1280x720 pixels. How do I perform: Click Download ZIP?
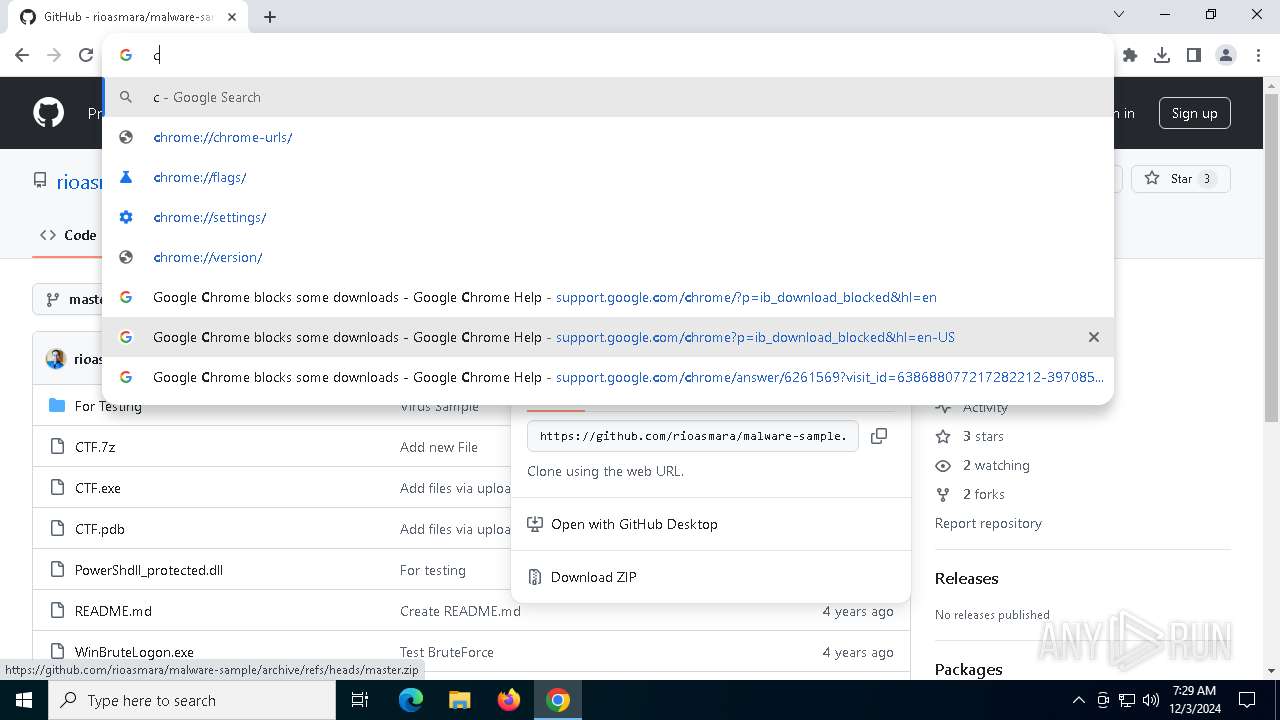tap(593, 577)
